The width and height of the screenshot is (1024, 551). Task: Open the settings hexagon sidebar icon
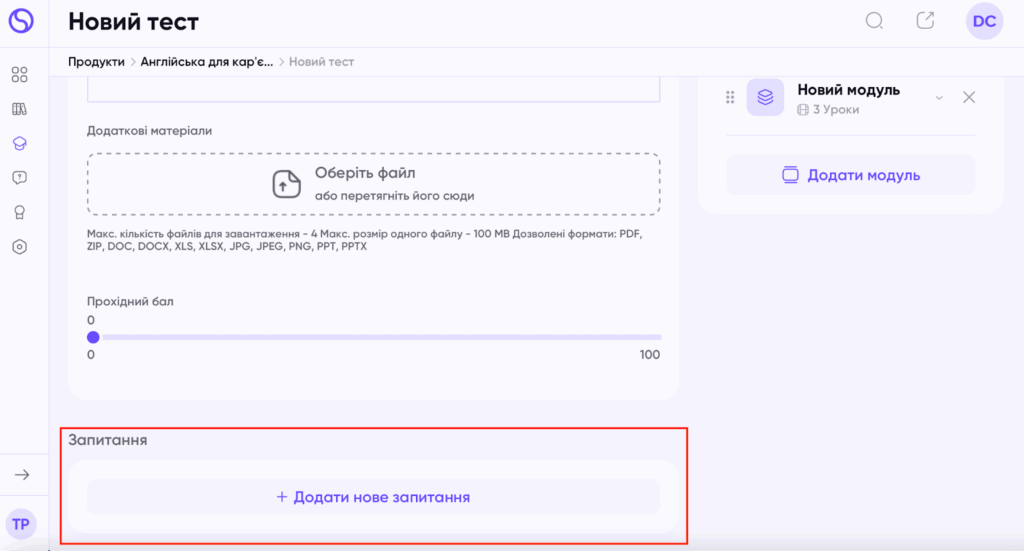[20, 247]
